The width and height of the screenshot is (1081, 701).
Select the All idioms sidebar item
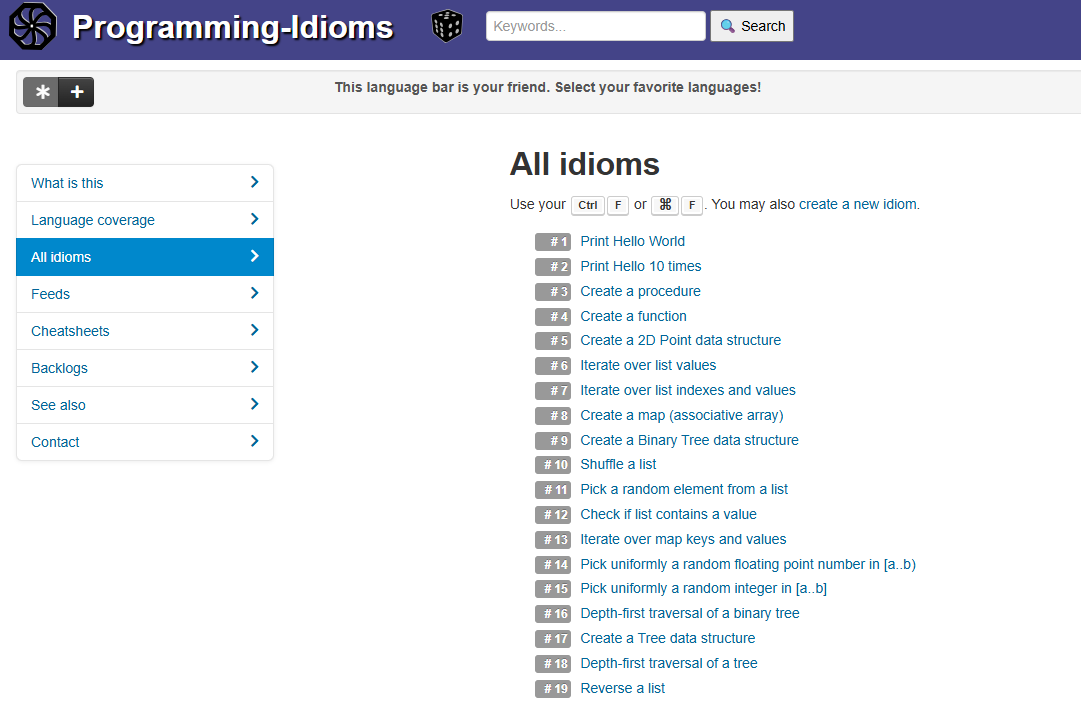click(145, 257)
